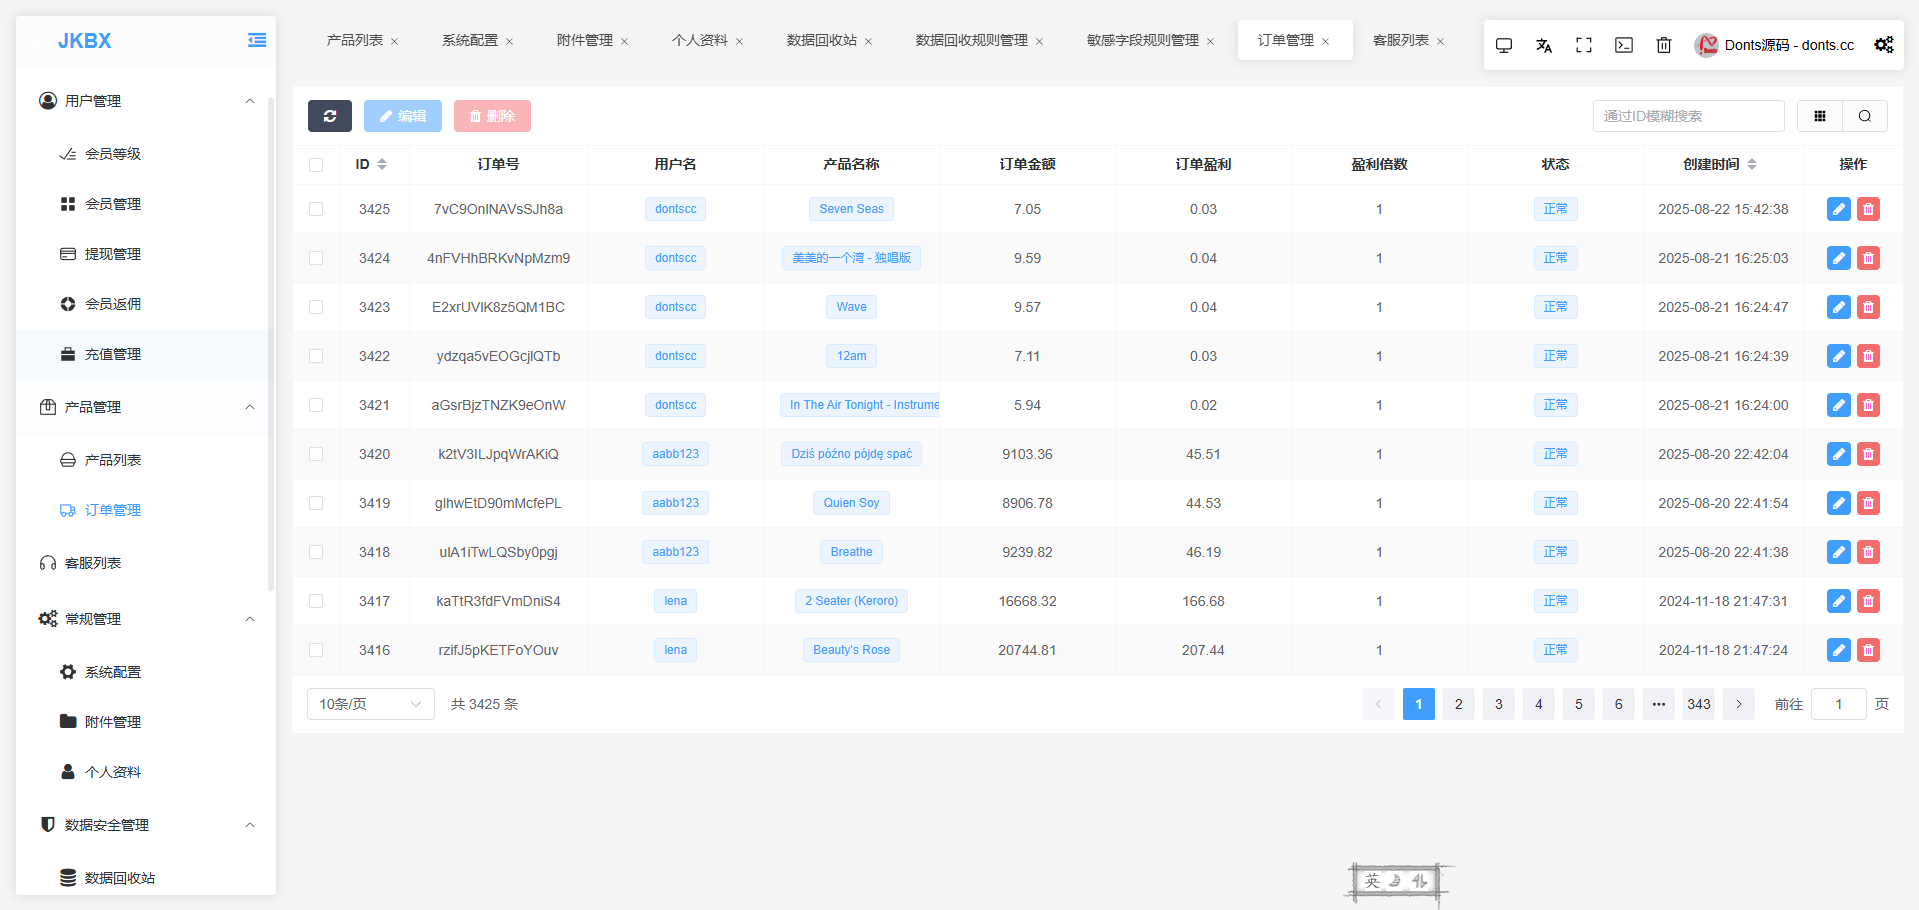Collapse the sidebar with the menu fold icon
1919x910 pixels.
tap(257, 40)
